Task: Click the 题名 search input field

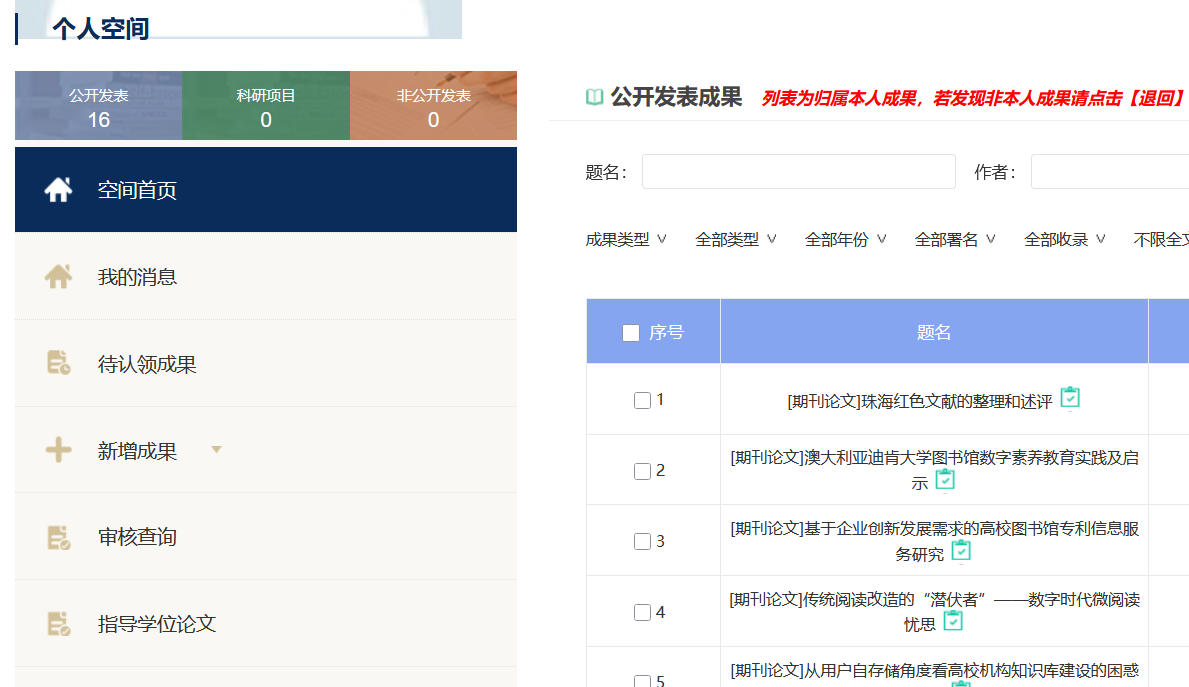Action: point(798,172)
